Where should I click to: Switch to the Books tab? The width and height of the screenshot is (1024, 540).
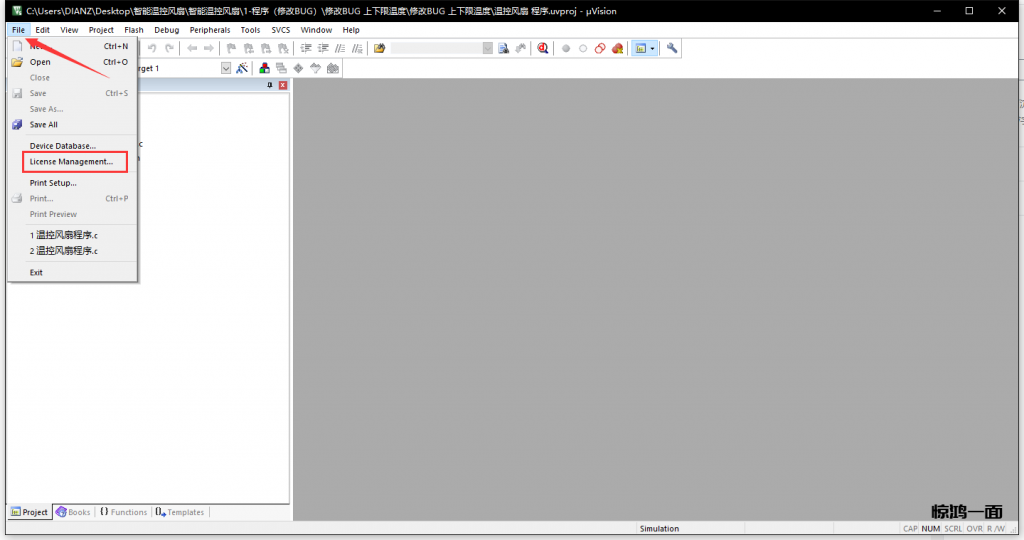73,512
